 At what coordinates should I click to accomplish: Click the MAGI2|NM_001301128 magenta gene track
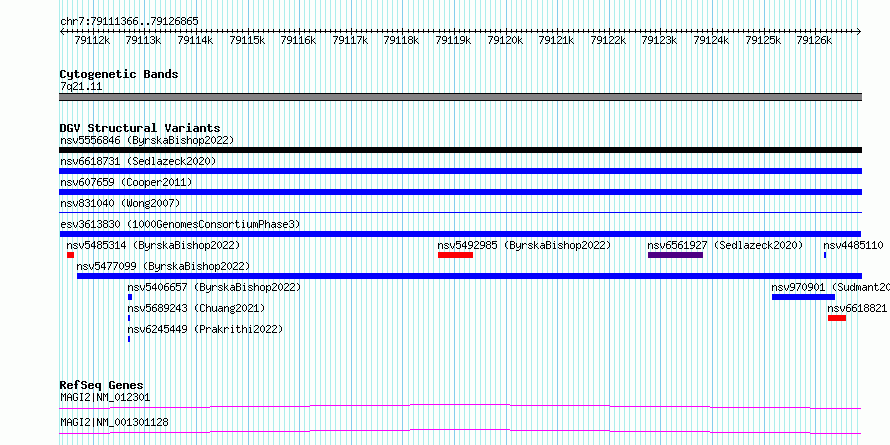(x=460, y=431)
